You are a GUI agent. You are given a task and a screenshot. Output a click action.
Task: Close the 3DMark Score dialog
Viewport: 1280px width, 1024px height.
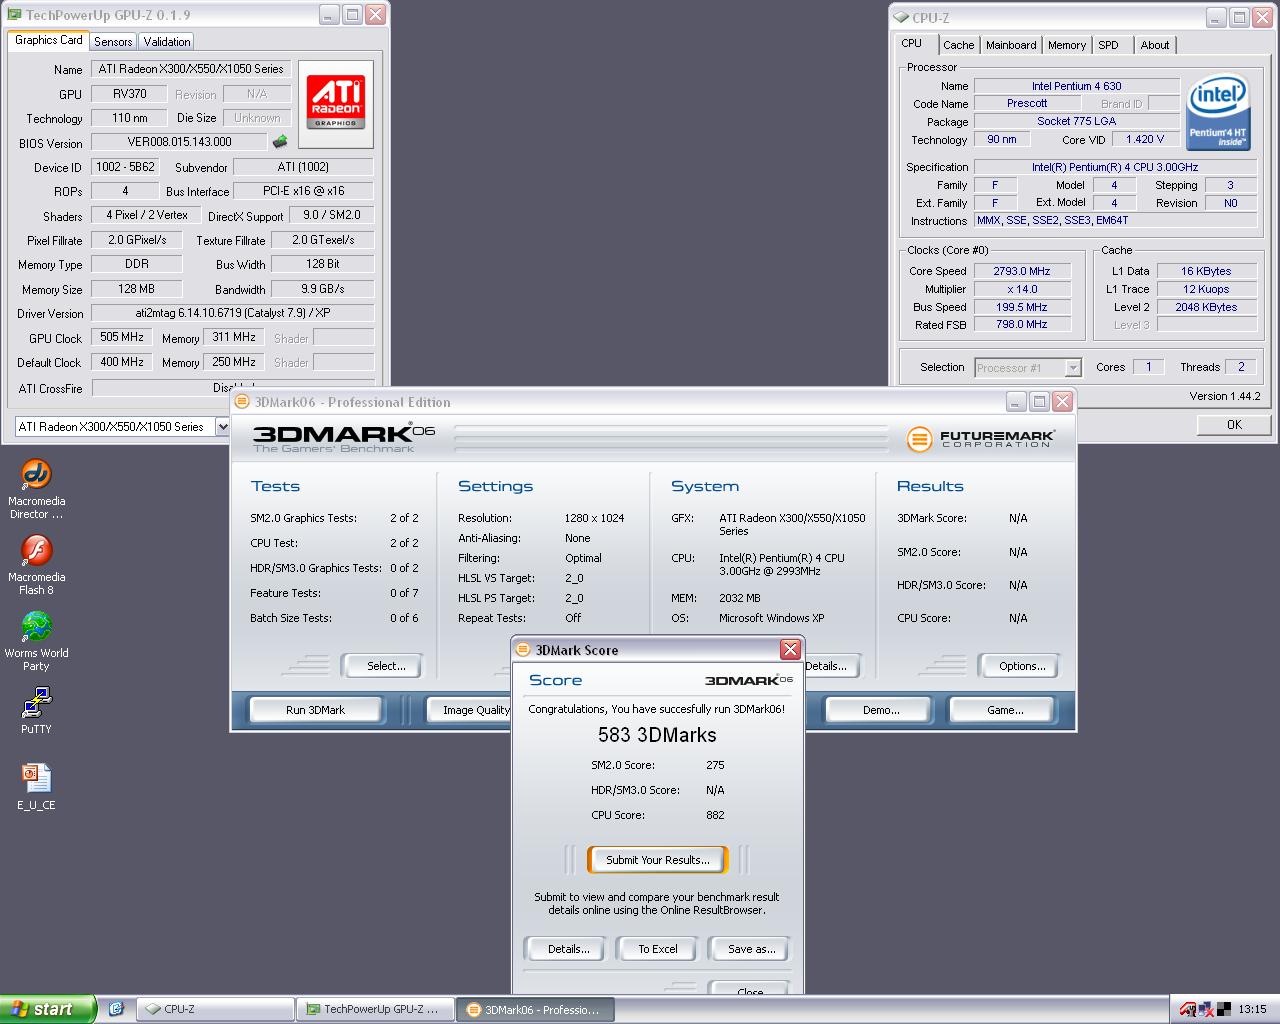(790, 650)
